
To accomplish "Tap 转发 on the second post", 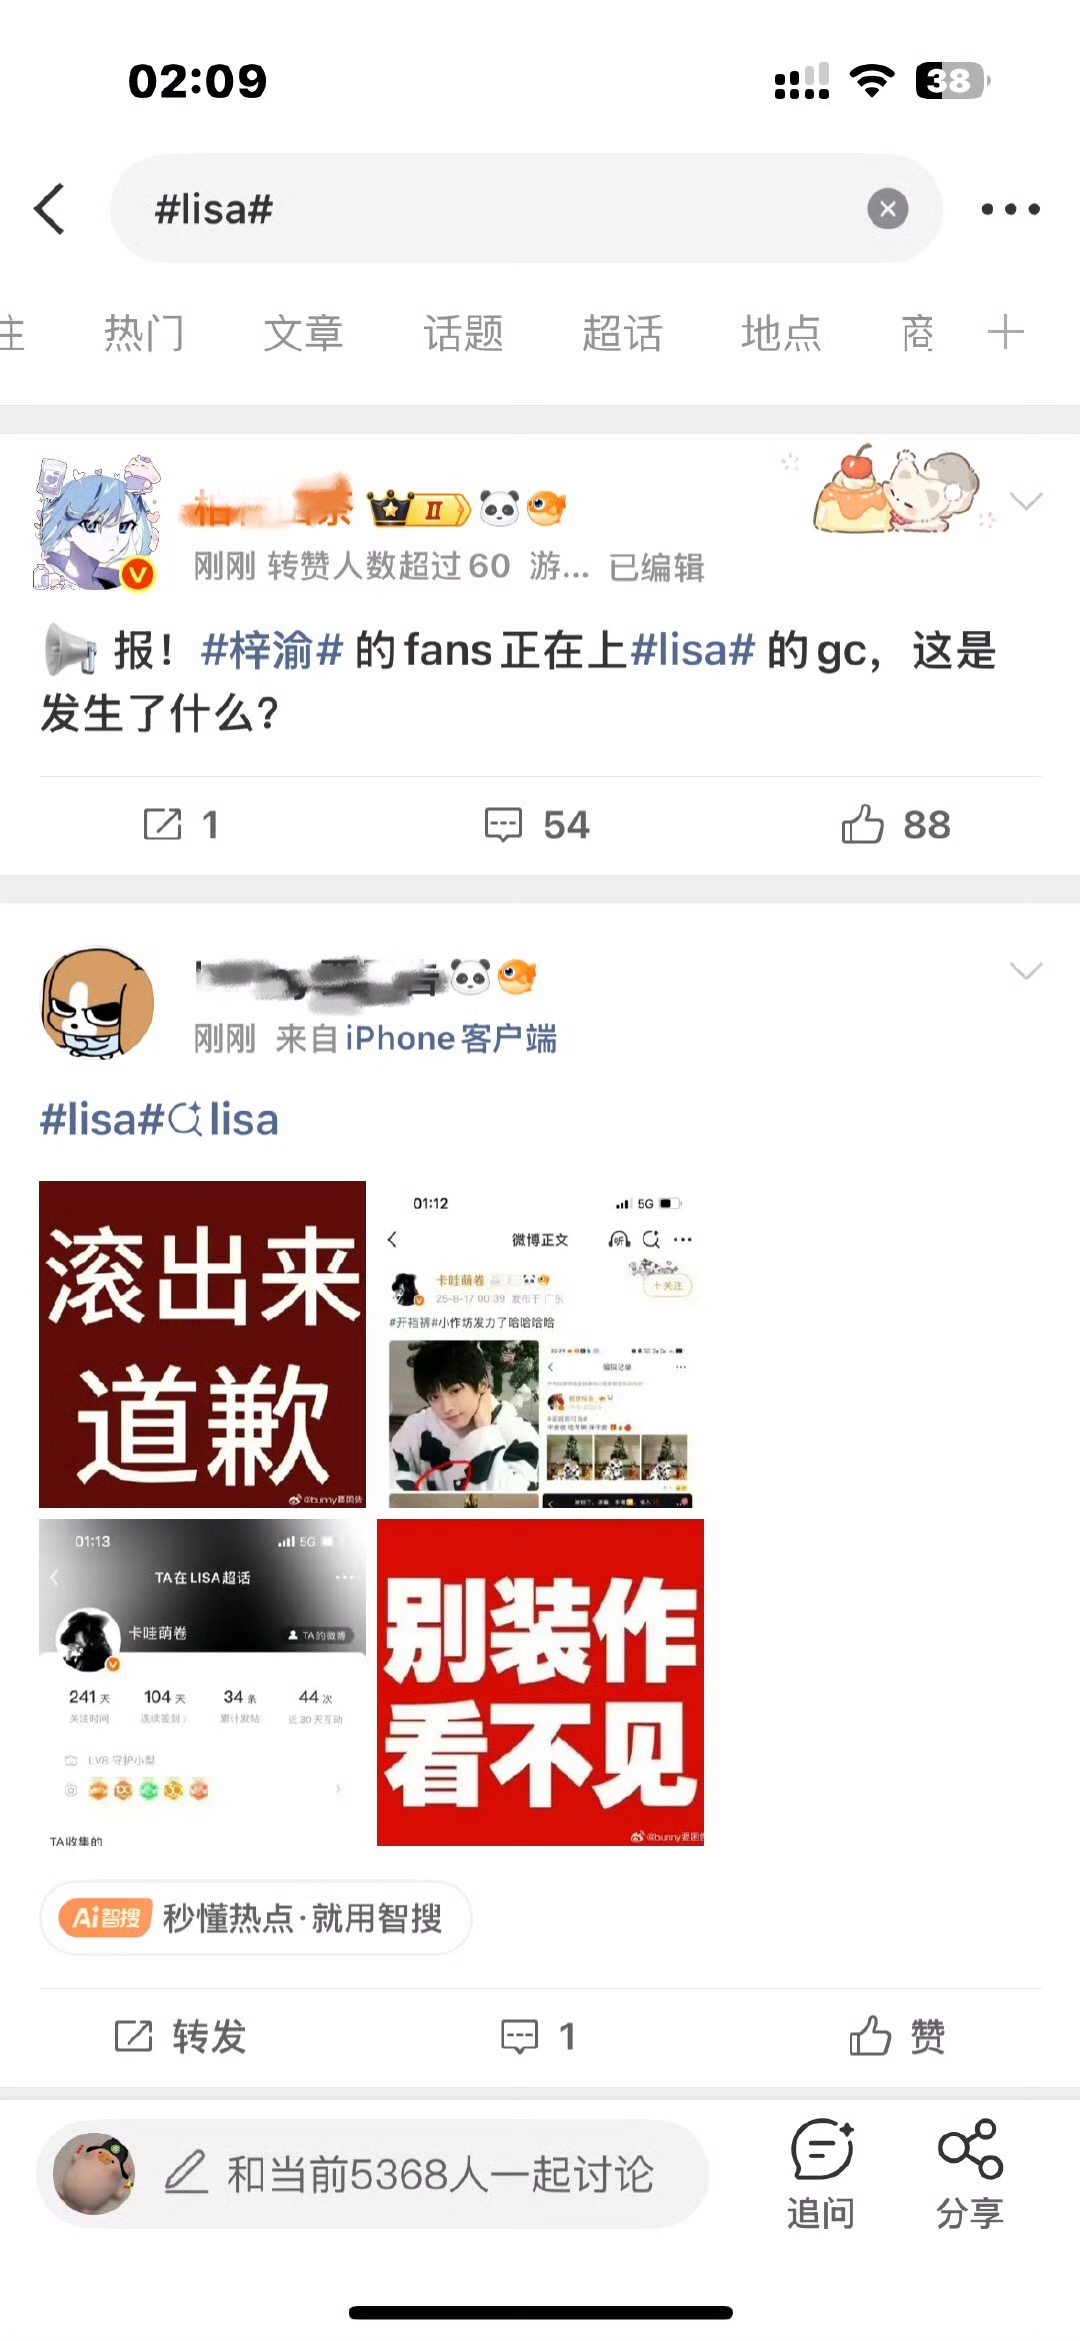I will [180, 2036].
